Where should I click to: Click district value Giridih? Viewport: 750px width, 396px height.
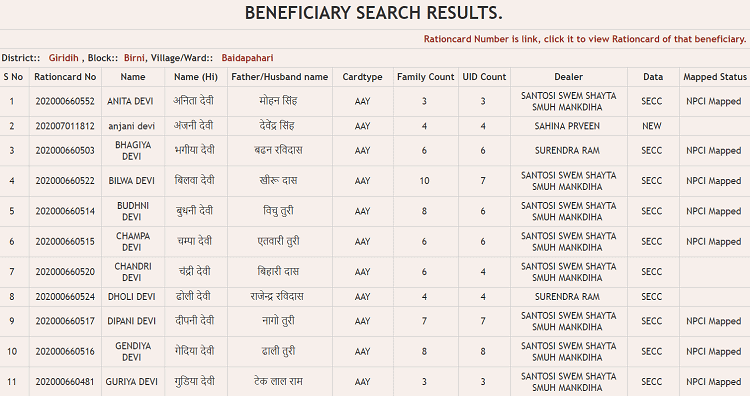64,58
